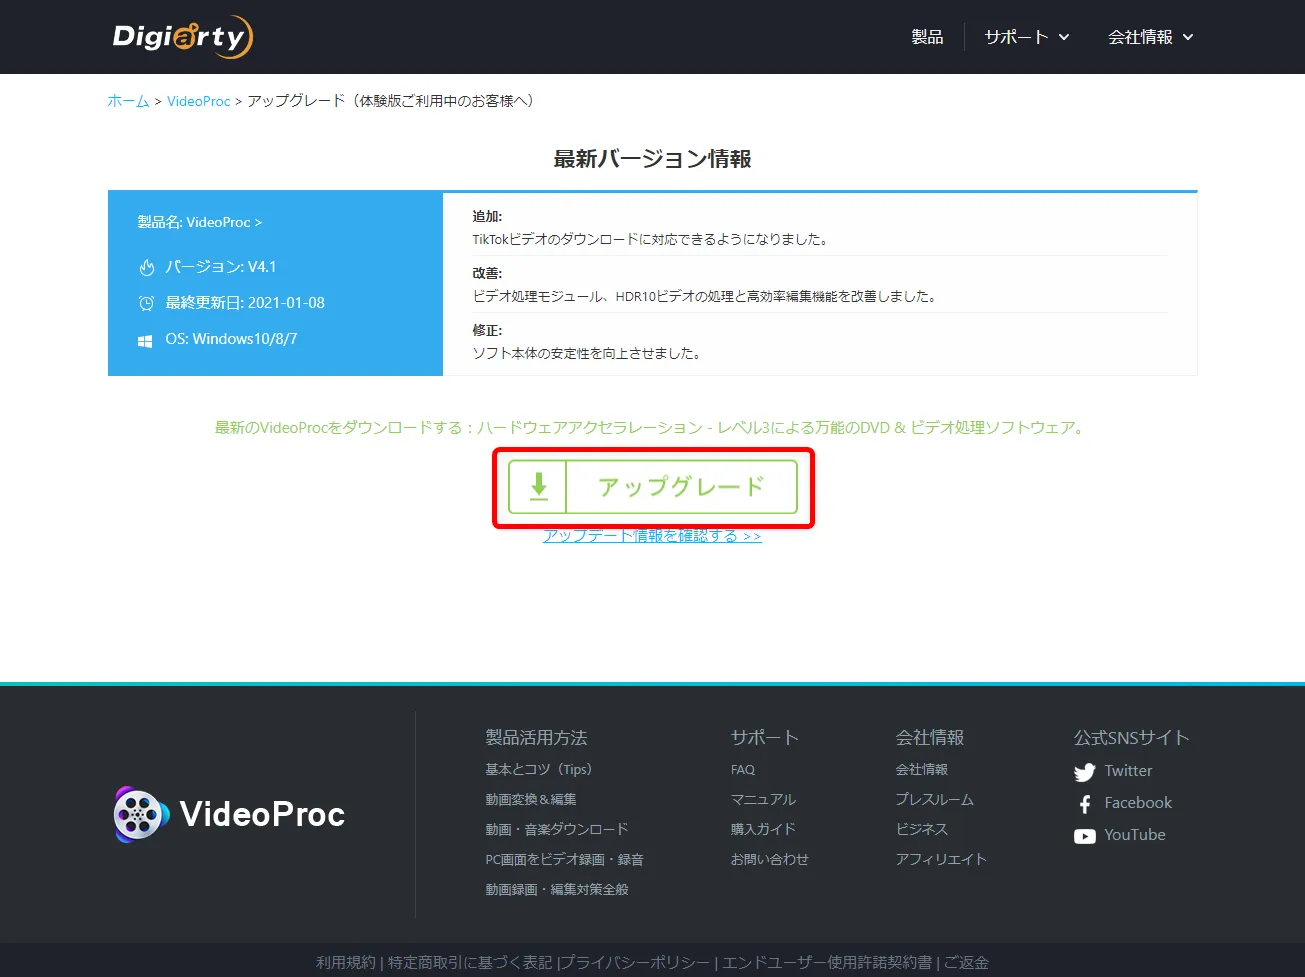Click the 製品活用方法 footer heading
The width and height of the screenshot is (1305, 977).
coord(536,738)
